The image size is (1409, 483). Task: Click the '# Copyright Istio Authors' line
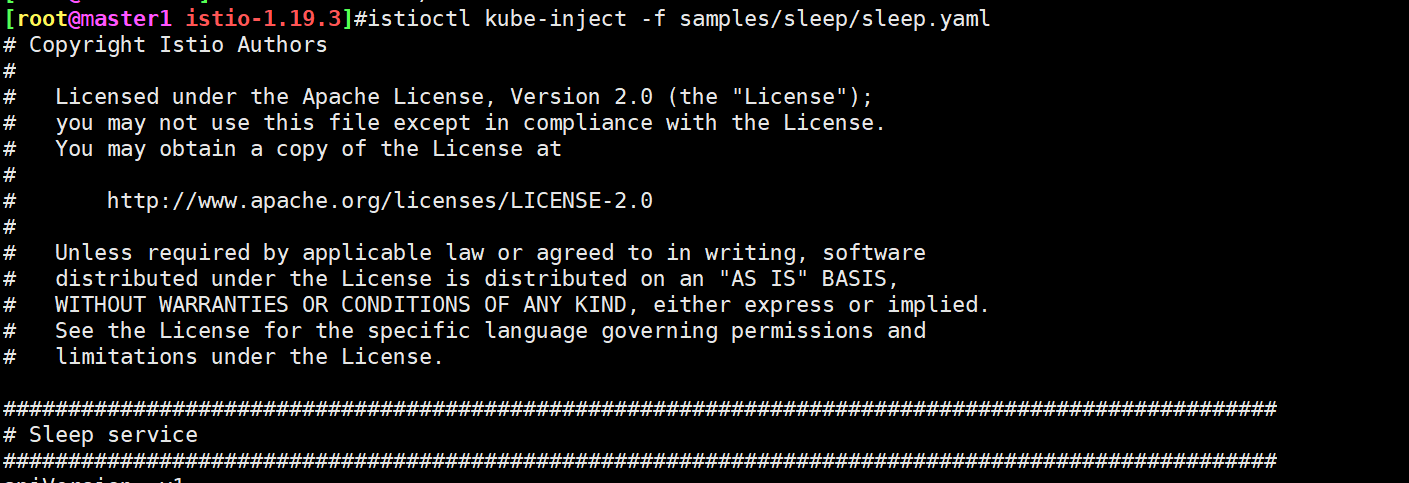click(x=166, y=44)
